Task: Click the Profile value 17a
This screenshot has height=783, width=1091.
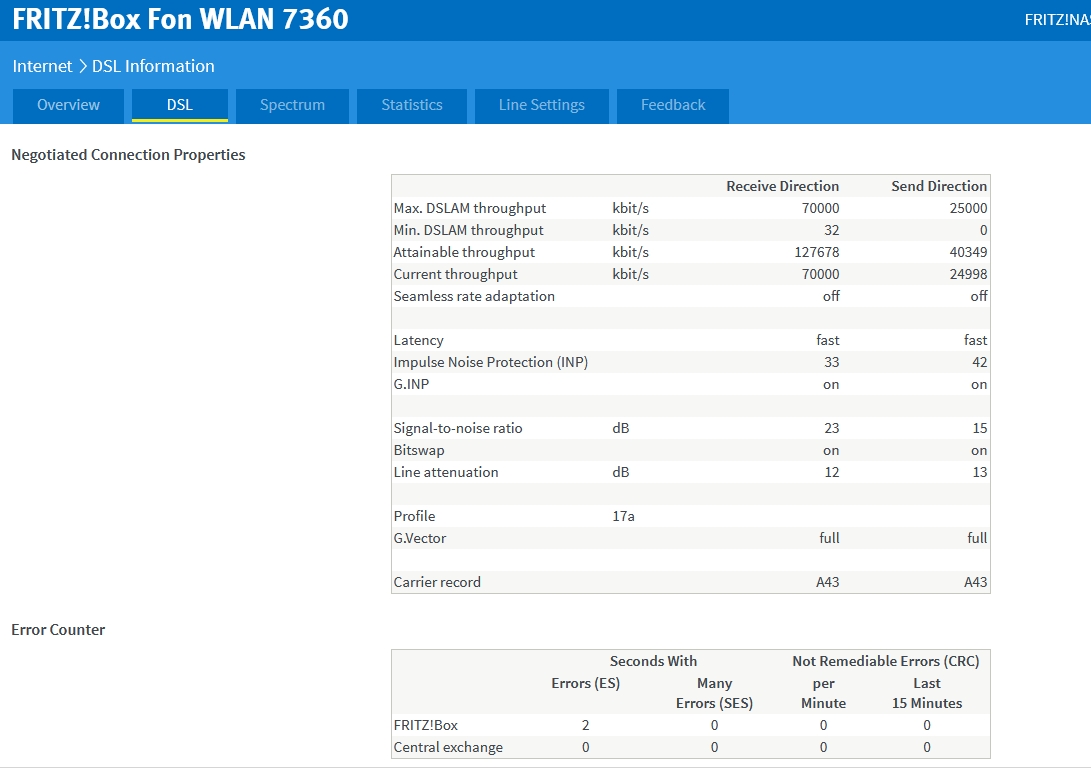Action: coord(623,516)
